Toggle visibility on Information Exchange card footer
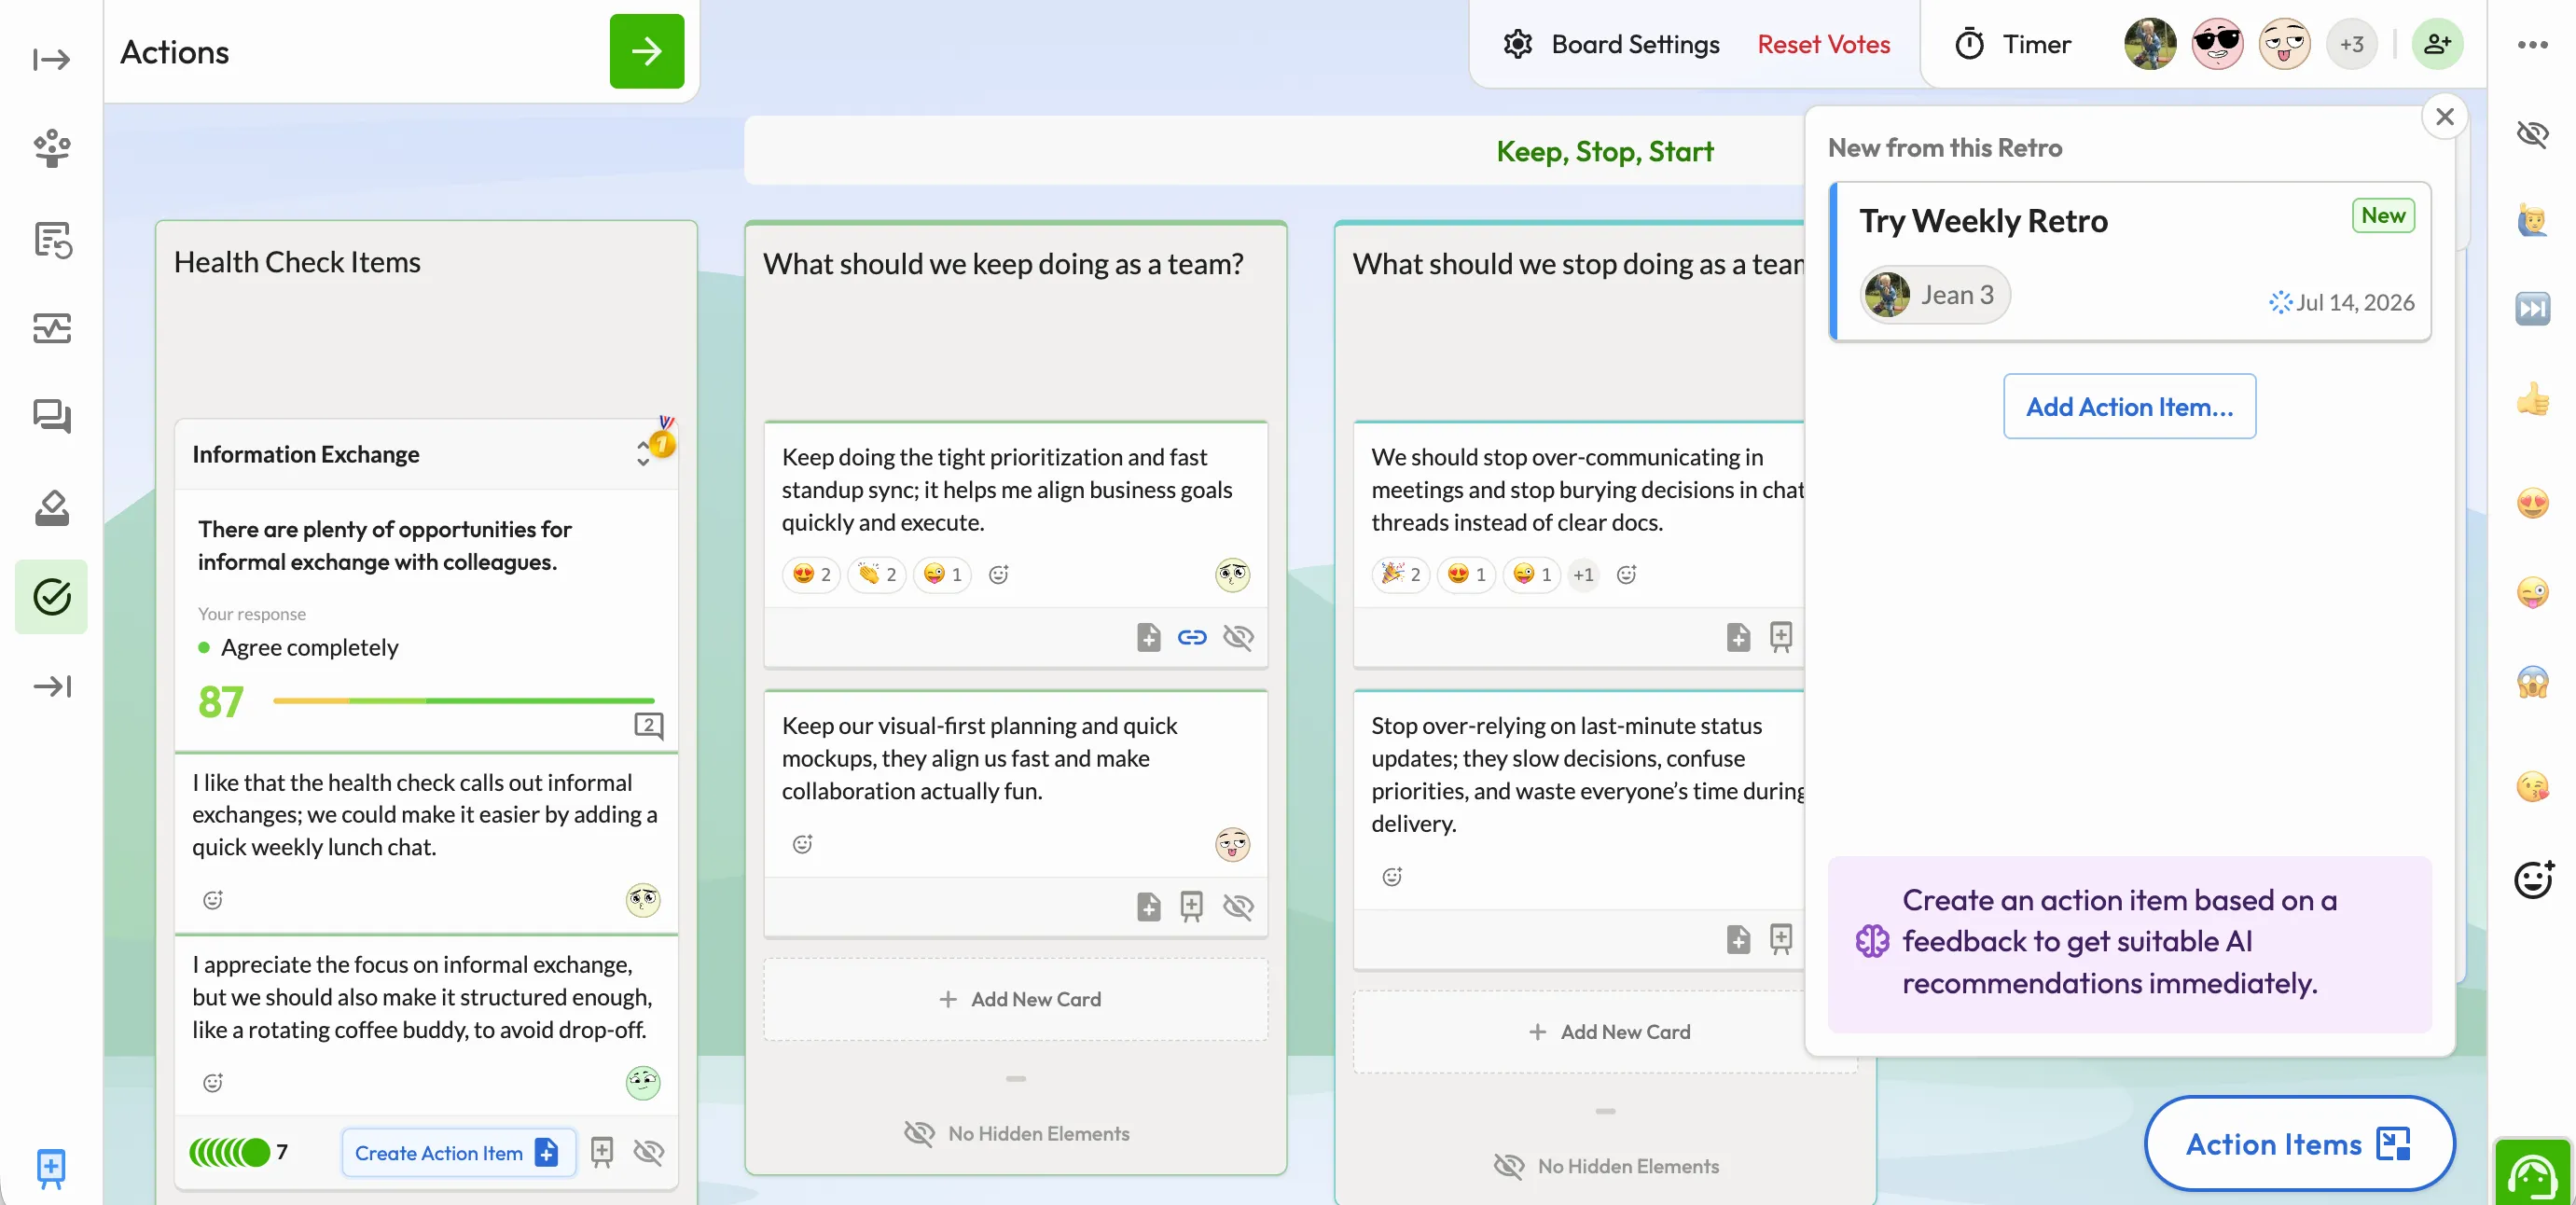 point(648,1152)
